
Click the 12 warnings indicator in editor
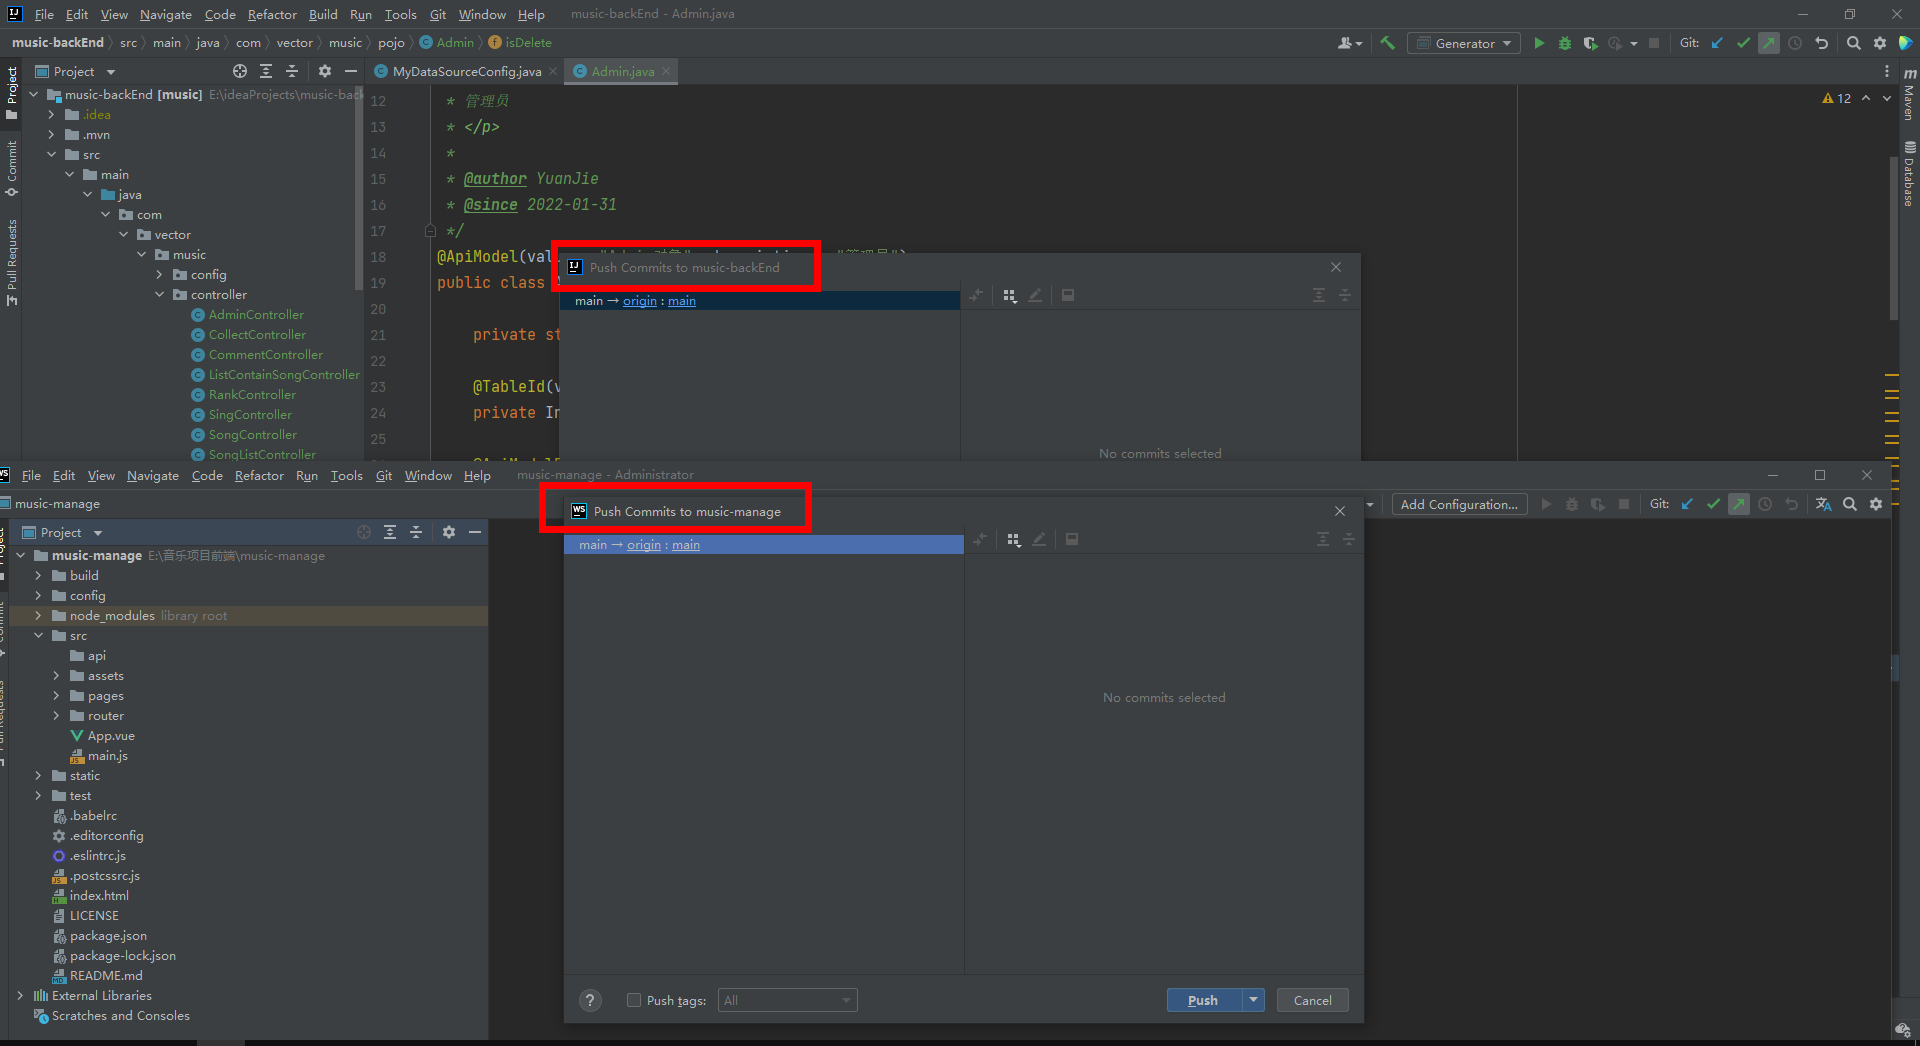[1837, 98]
